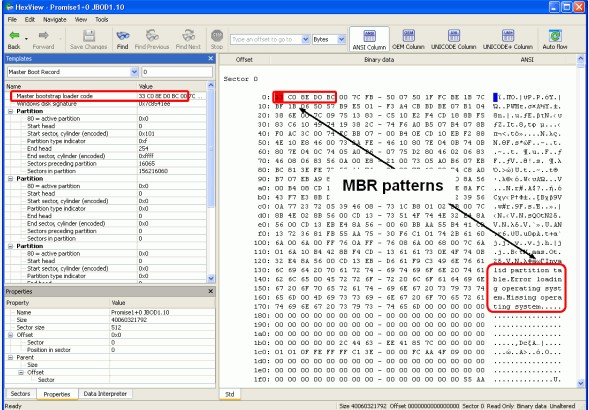The height and width of the screenshot is (410, 589).
Task: Toggle the Auto flow icon
Action: (554, 39)
